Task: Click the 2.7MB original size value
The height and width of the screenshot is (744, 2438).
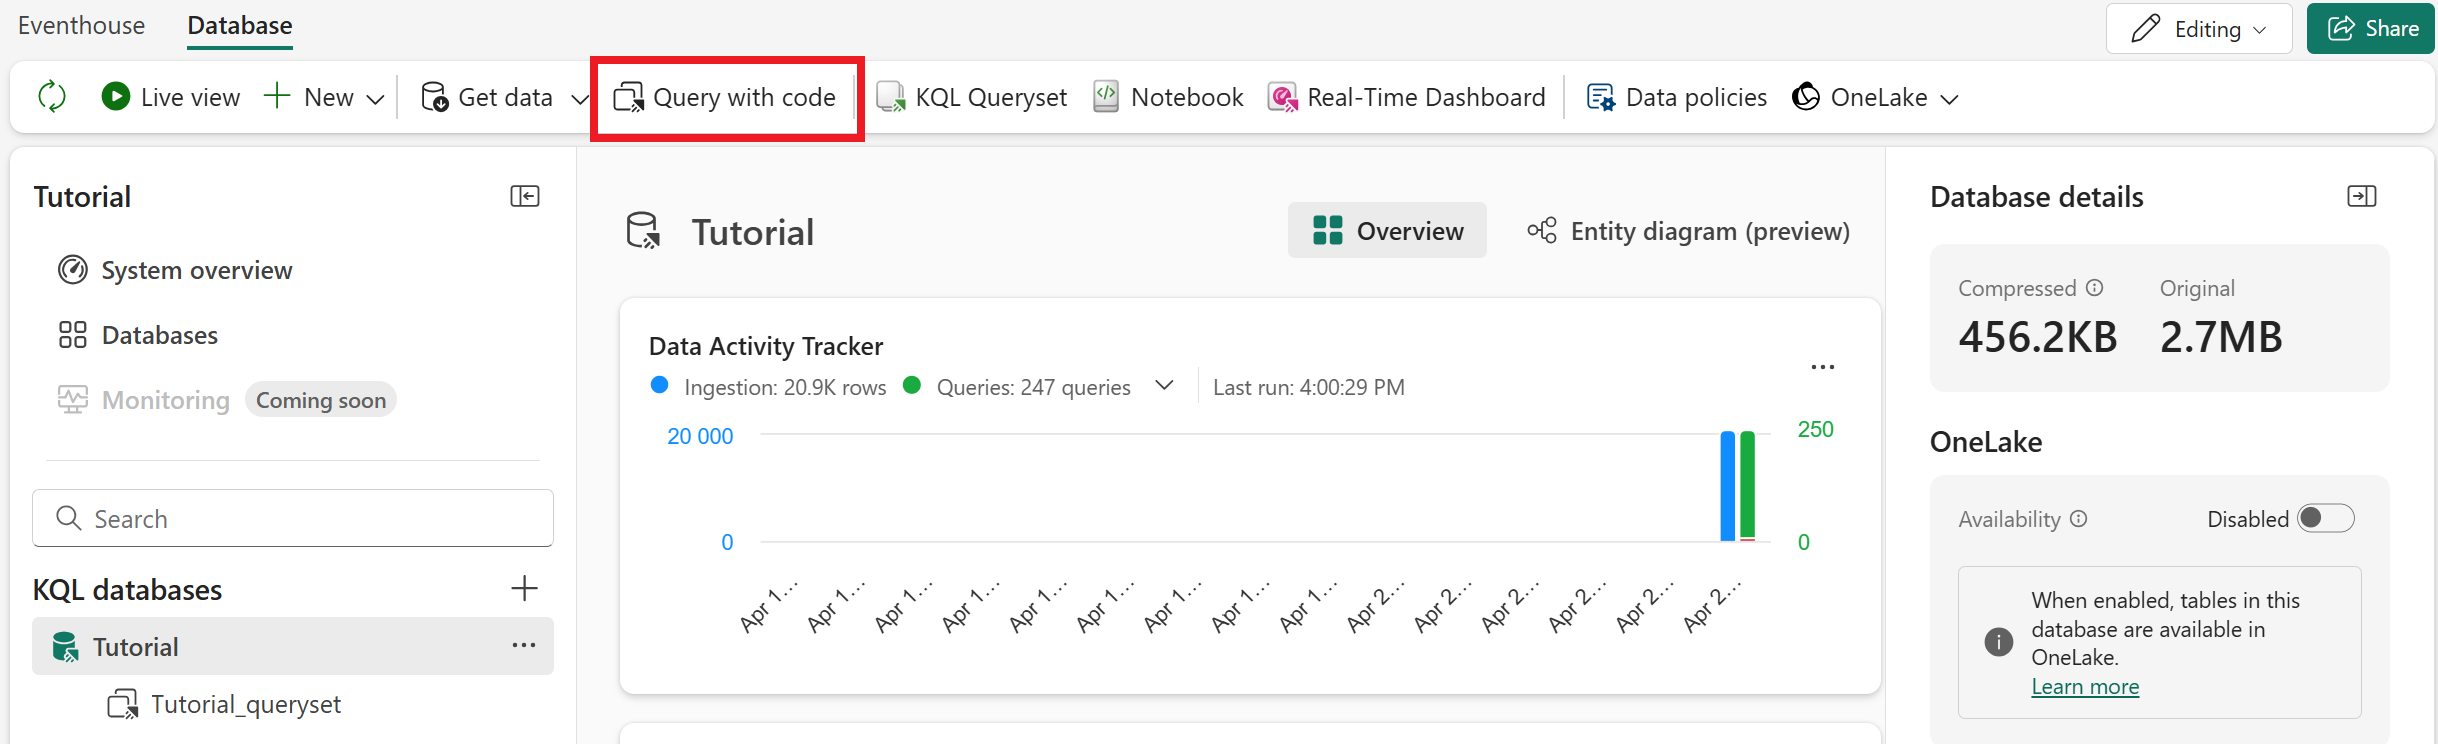Action: (x=2221, y=337)
